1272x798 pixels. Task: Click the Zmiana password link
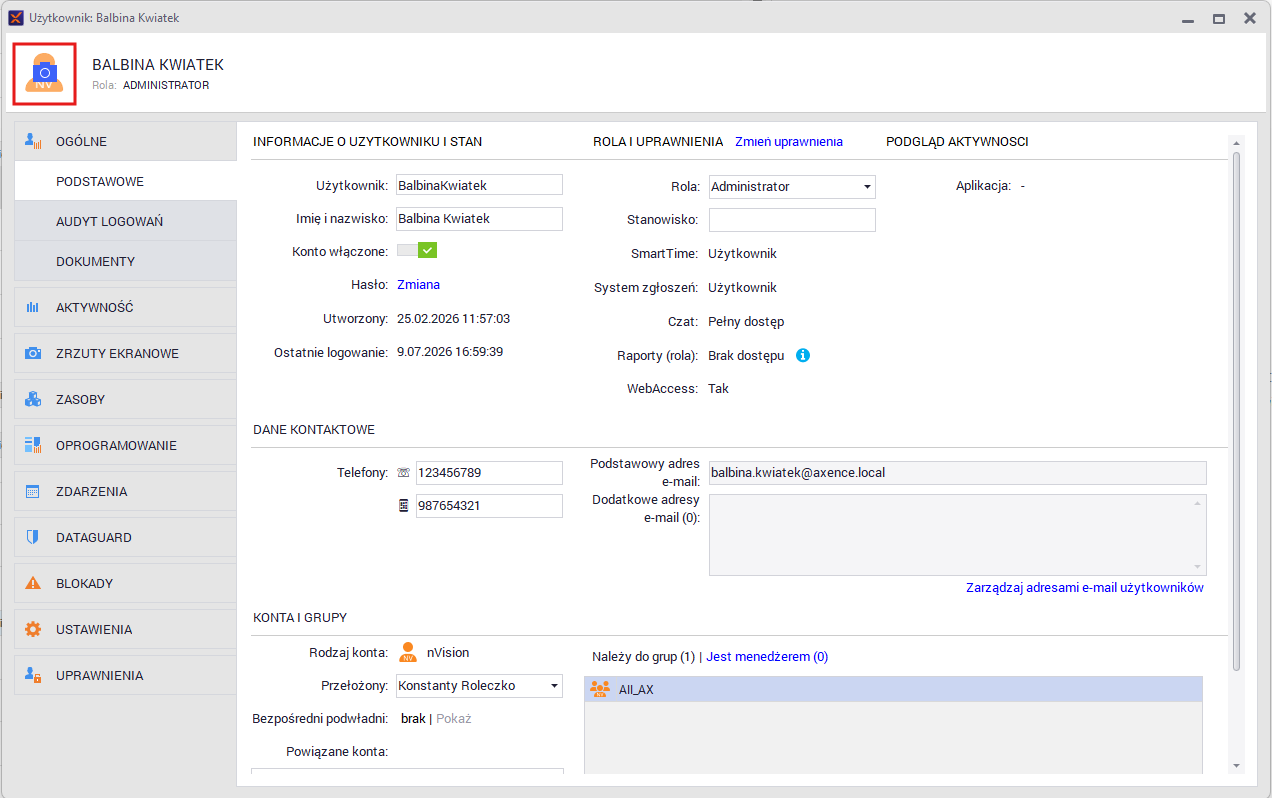[x=418, y=285]
